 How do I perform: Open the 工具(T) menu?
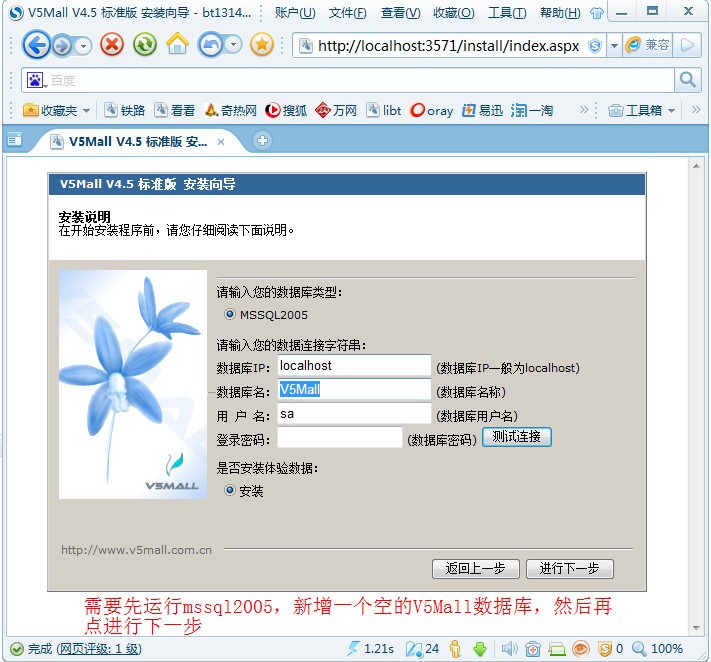coord(507,13)
